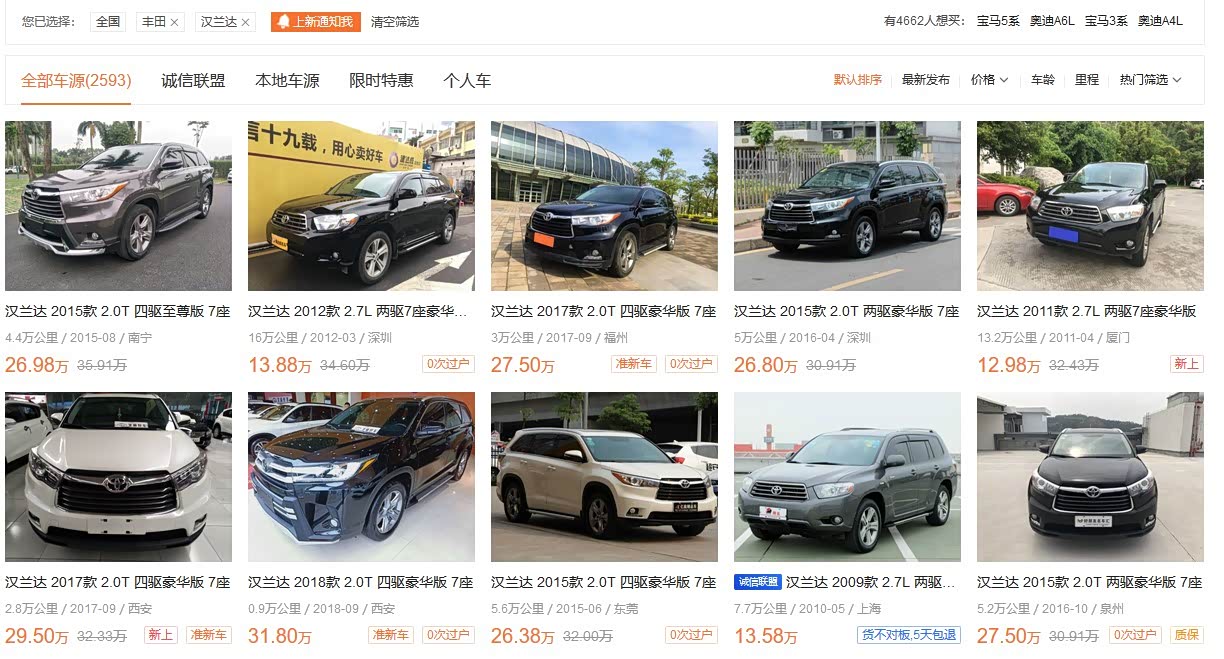Open the gray 2015 Highlander Nanning photo
This screenshot has width=1224, height=659.
click(118, 206)
